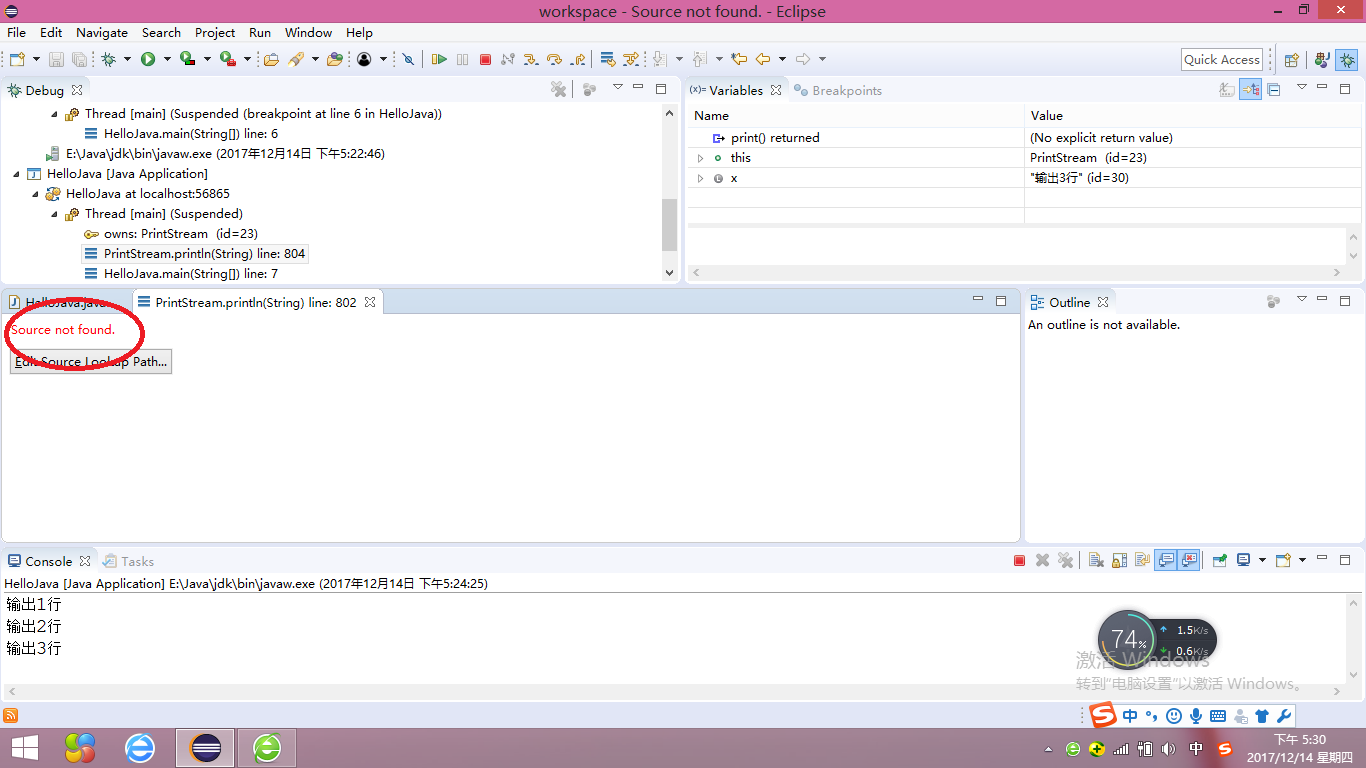The image size is (1366, 768).
Task: Close the Outline view tab
Action: (x=1103, y=302)
